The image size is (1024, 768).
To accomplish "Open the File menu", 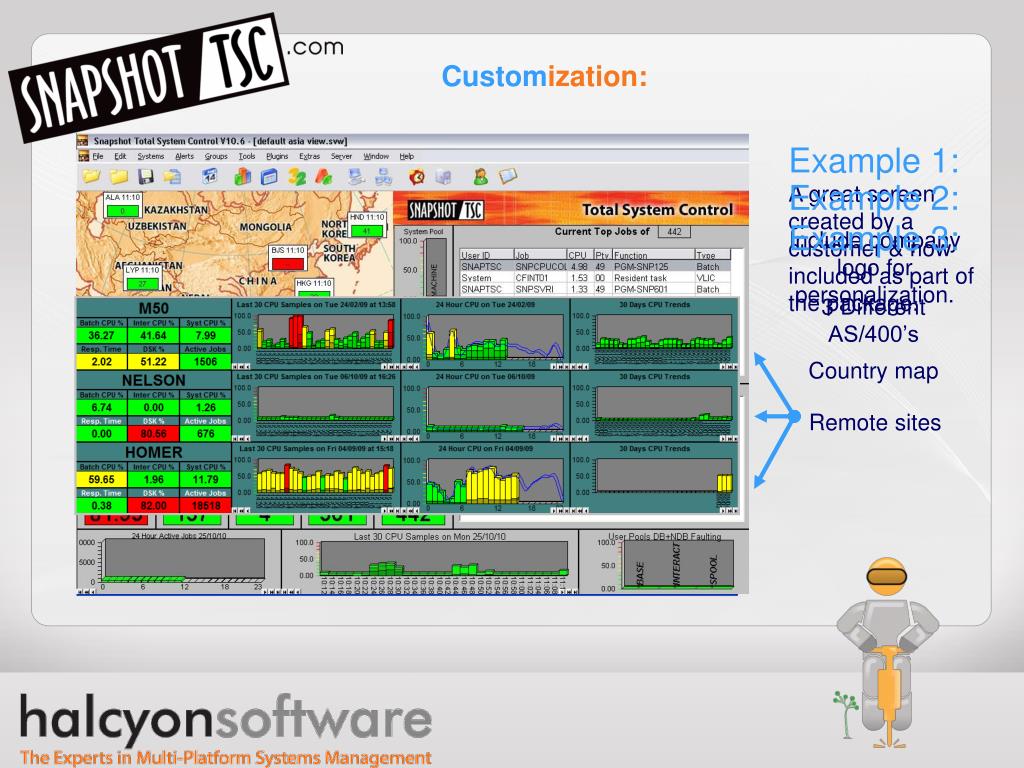I will coord(98,157).
